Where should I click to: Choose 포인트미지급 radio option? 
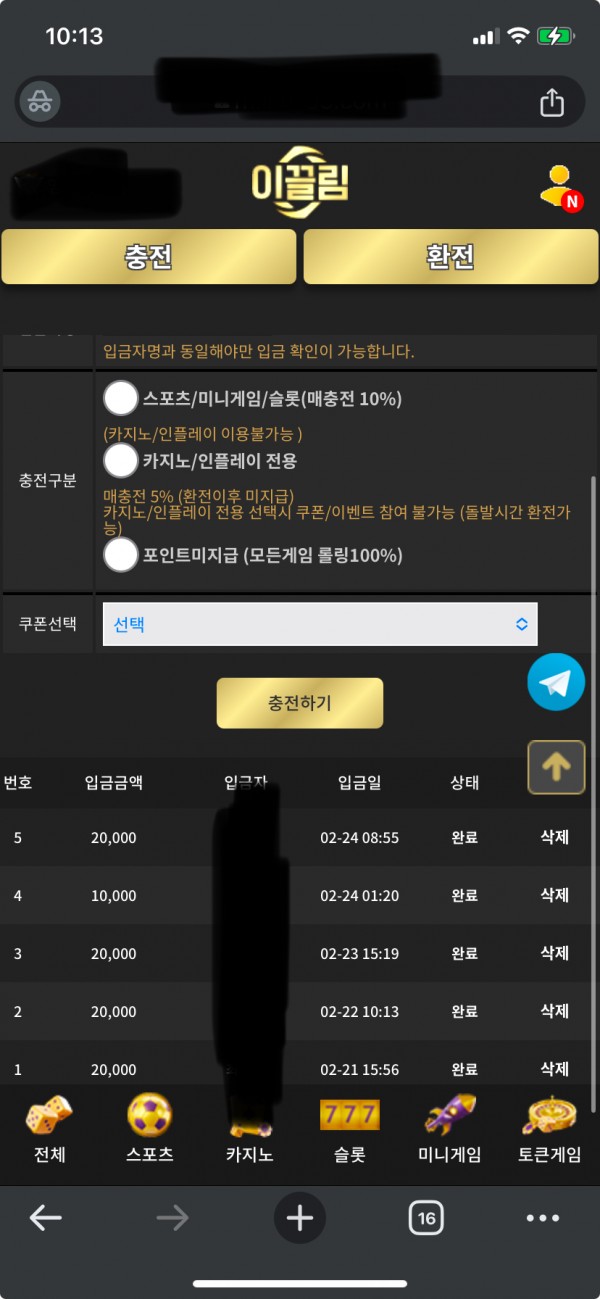(121, 555)
